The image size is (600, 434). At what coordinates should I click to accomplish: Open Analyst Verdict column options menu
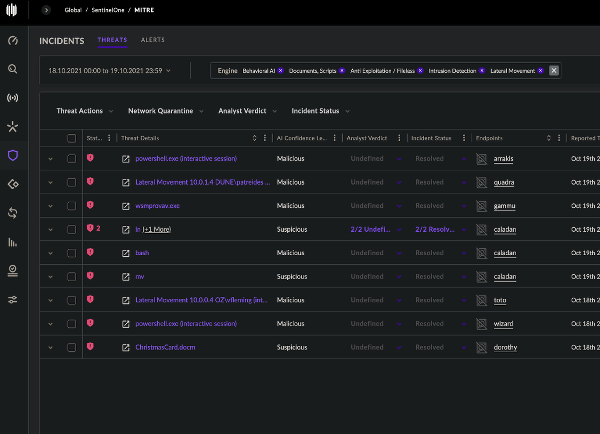point(399,138)
